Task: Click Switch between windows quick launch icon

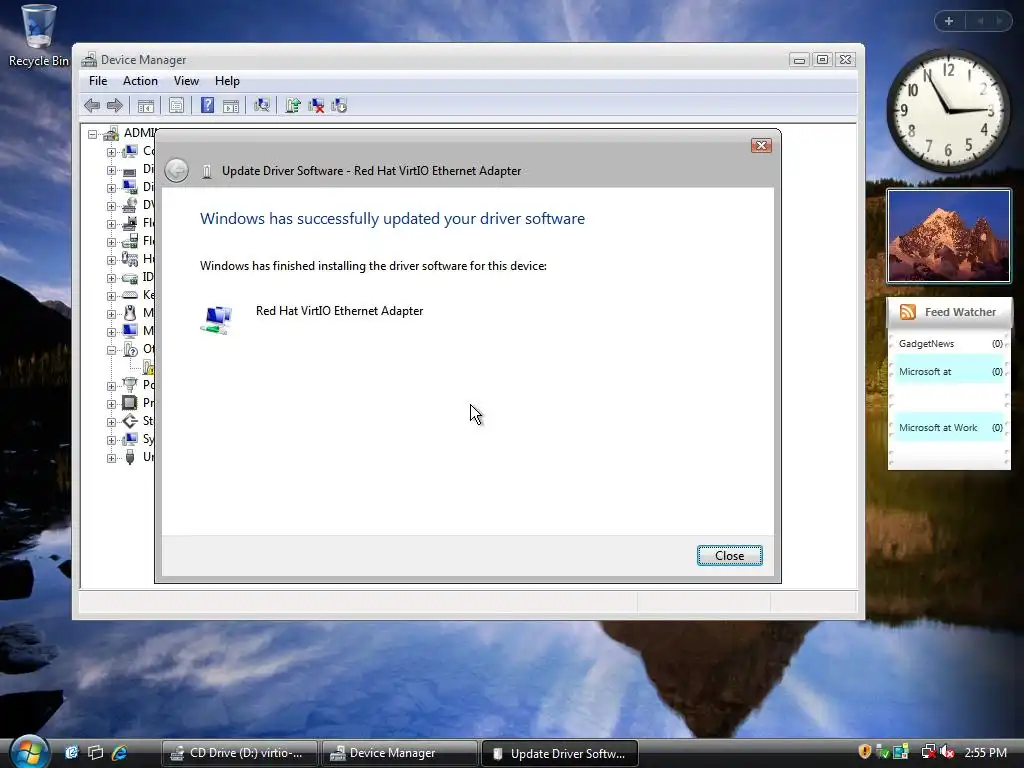Action: coord(95,753)
